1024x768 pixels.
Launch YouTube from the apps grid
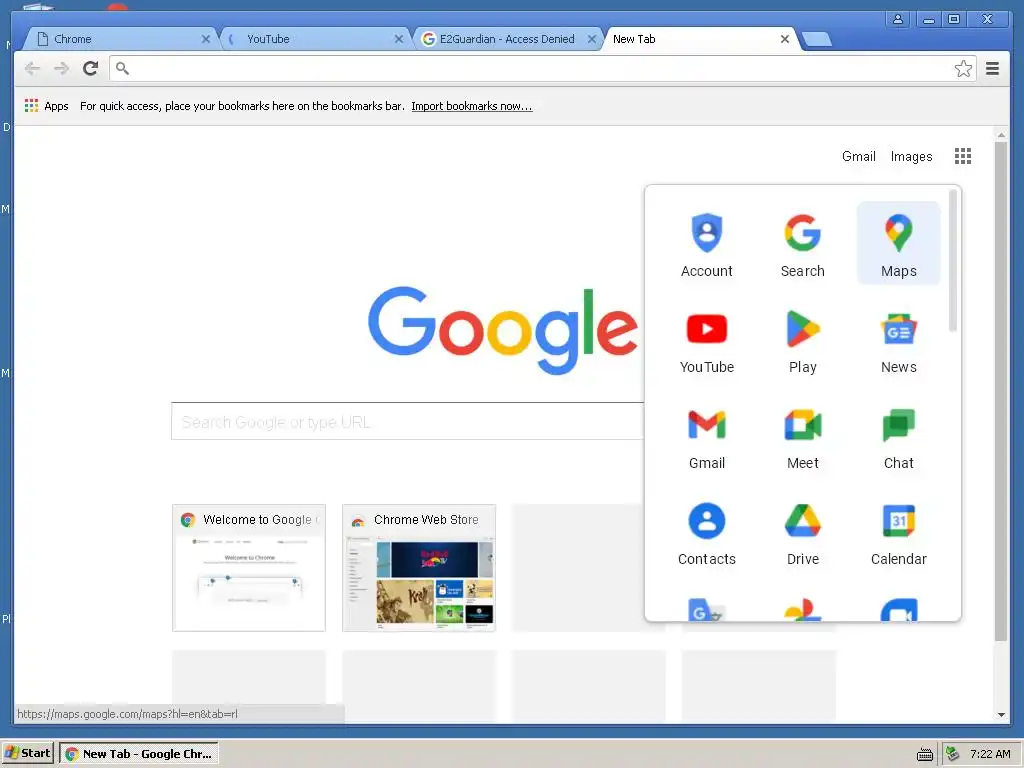[707, 340]
